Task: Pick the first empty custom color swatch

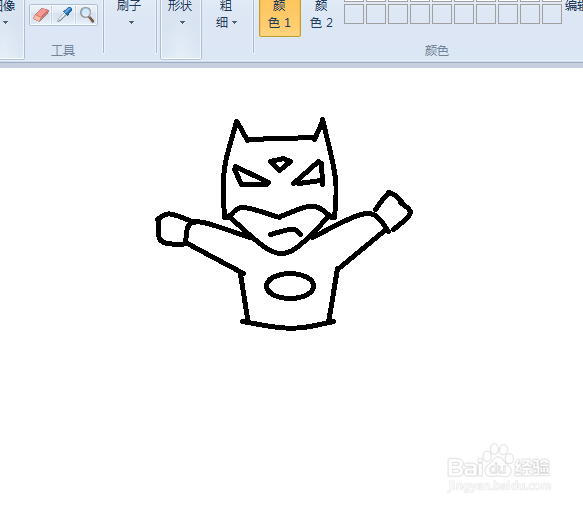Action: 354,14
